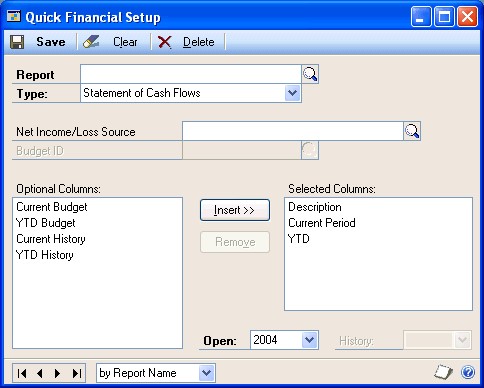Go to first record navigation arrow
484x388 pixels.
[x=22, y=373]
